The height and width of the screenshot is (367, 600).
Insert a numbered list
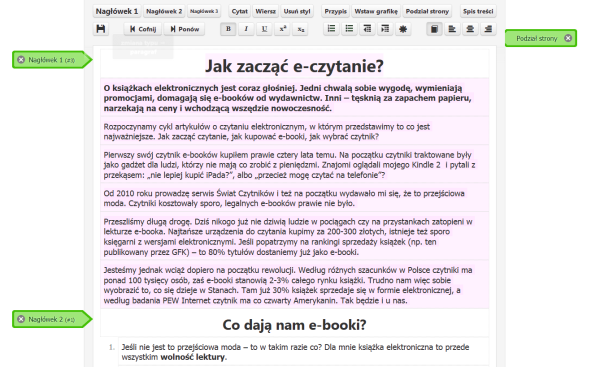point(331,29)
